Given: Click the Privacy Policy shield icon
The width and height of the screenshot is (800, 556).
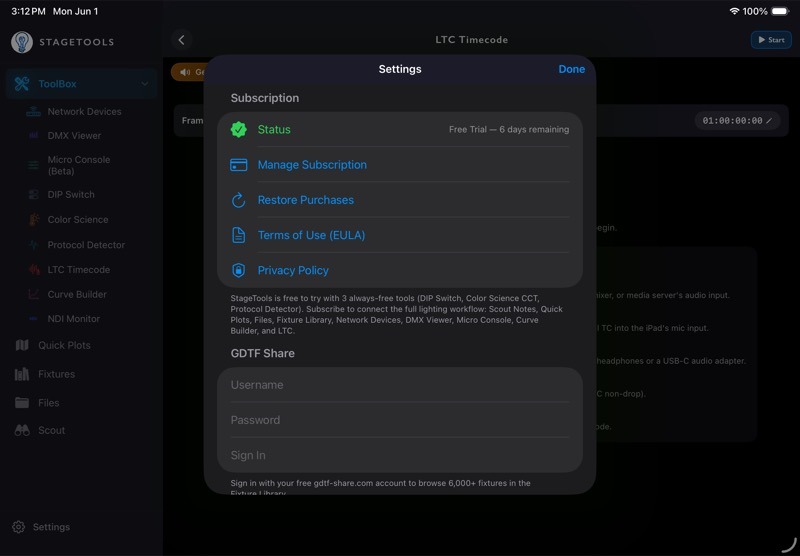Looking at the screenshot, I should click(238, 270).
